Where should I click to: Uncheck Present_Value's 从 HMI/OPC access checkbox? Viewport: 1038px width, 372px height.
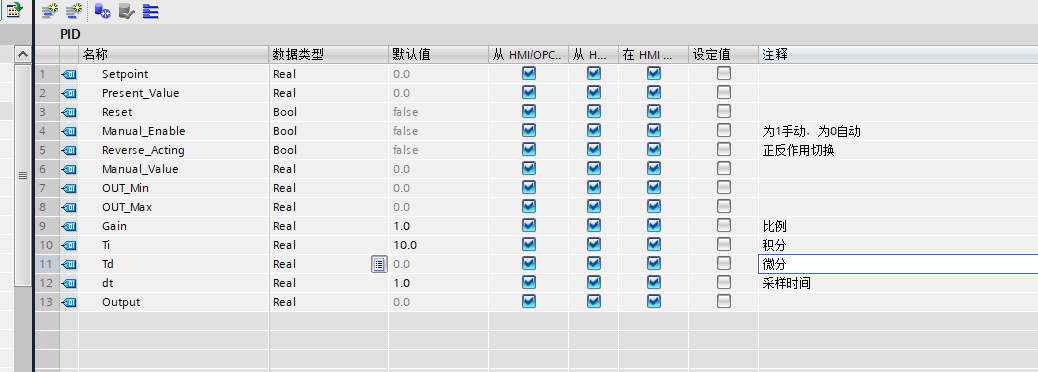[528, 93]
